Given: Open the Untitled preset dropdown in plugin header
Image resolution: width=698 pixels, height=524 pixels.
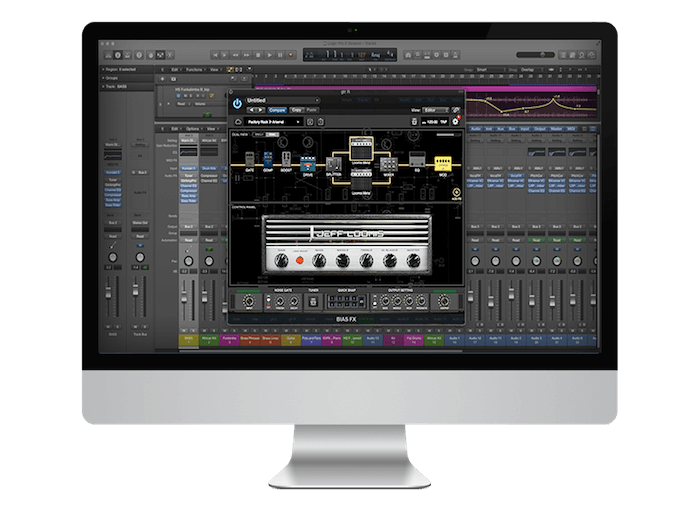Looking at the screenshot, I should (x=283, y=100).
